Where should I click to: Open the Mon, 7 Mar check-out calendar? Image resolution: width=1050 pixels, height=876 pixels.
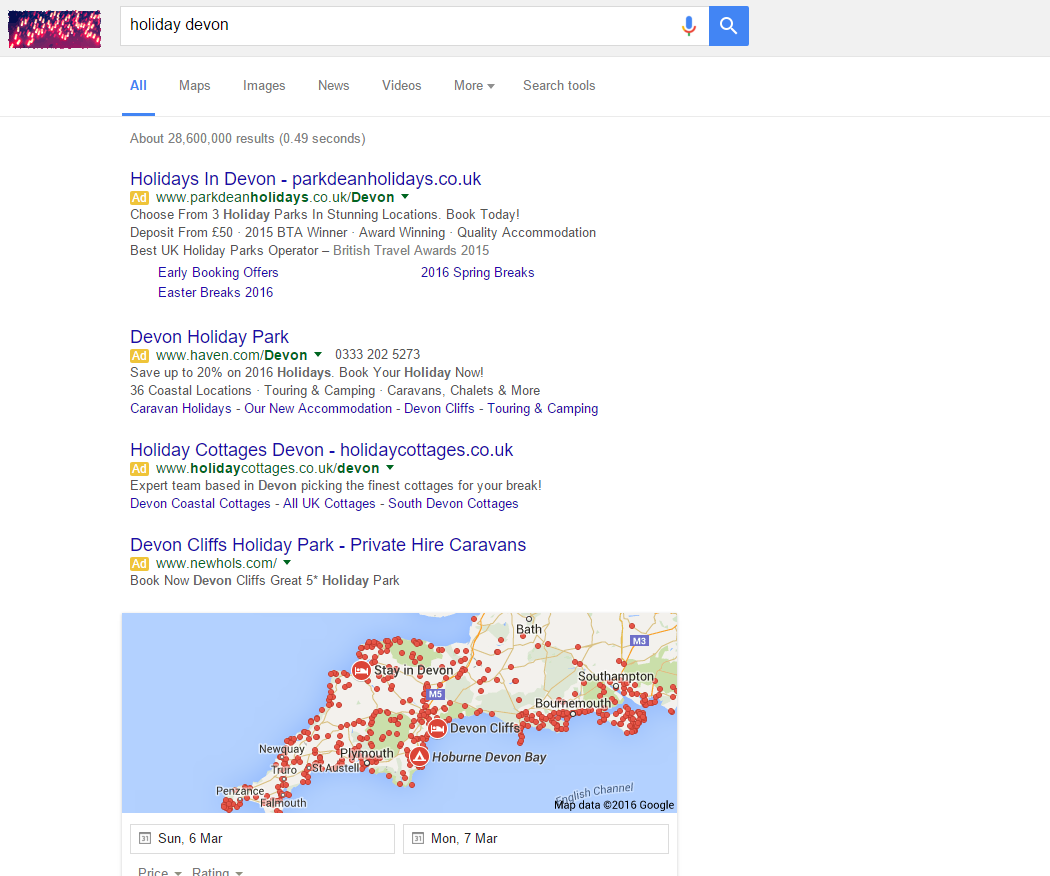pos(417,838)
